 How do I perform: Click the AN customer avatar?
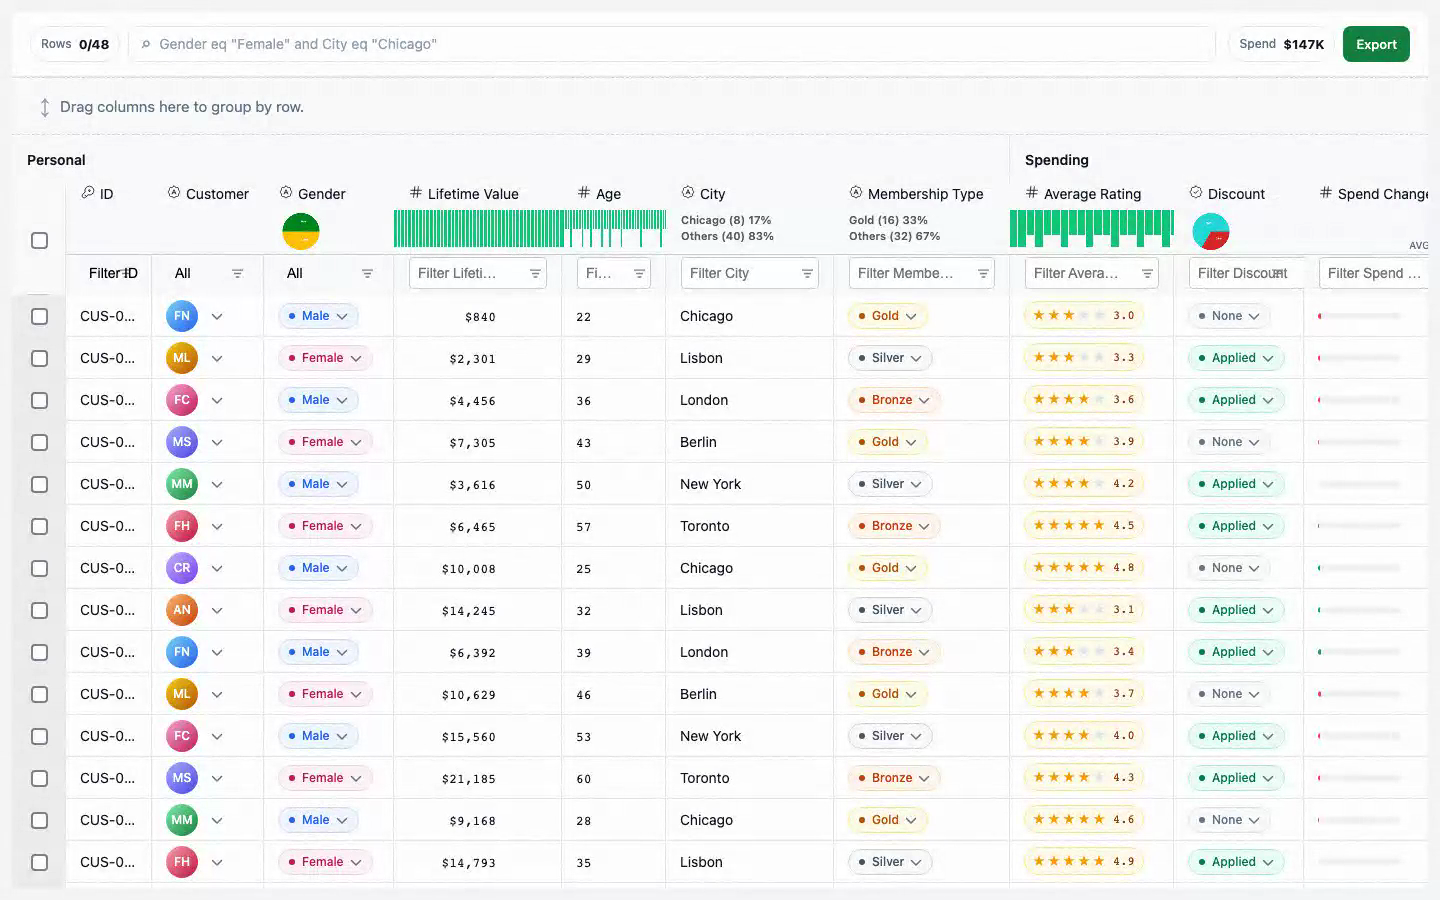pyautogui.click(x=182, y=610)
